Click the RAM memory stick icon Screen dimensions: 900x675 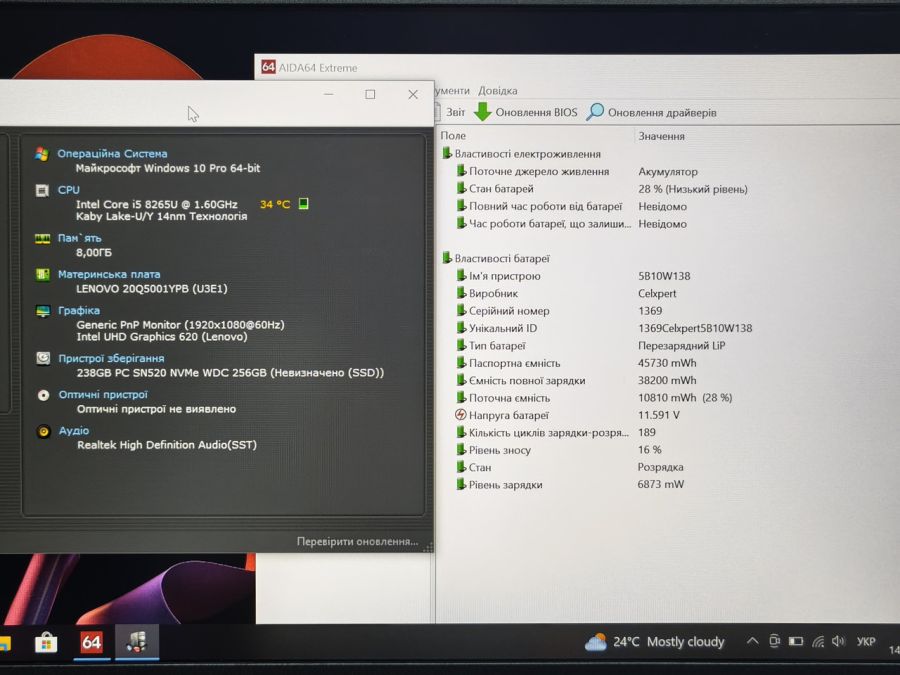pos(42,239)
